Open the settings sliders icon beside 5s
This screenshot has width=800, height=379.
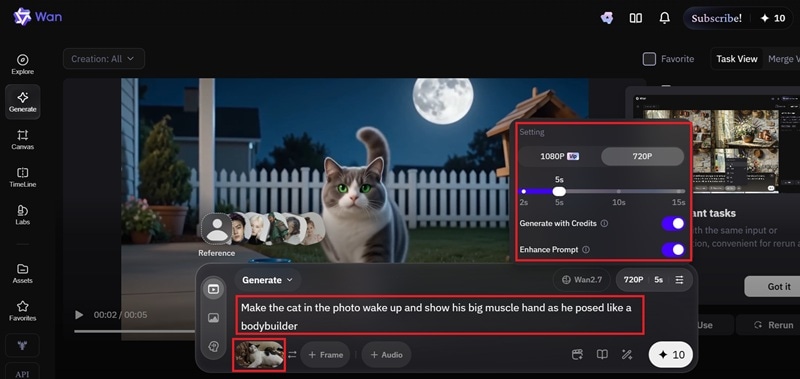(680, 280)
